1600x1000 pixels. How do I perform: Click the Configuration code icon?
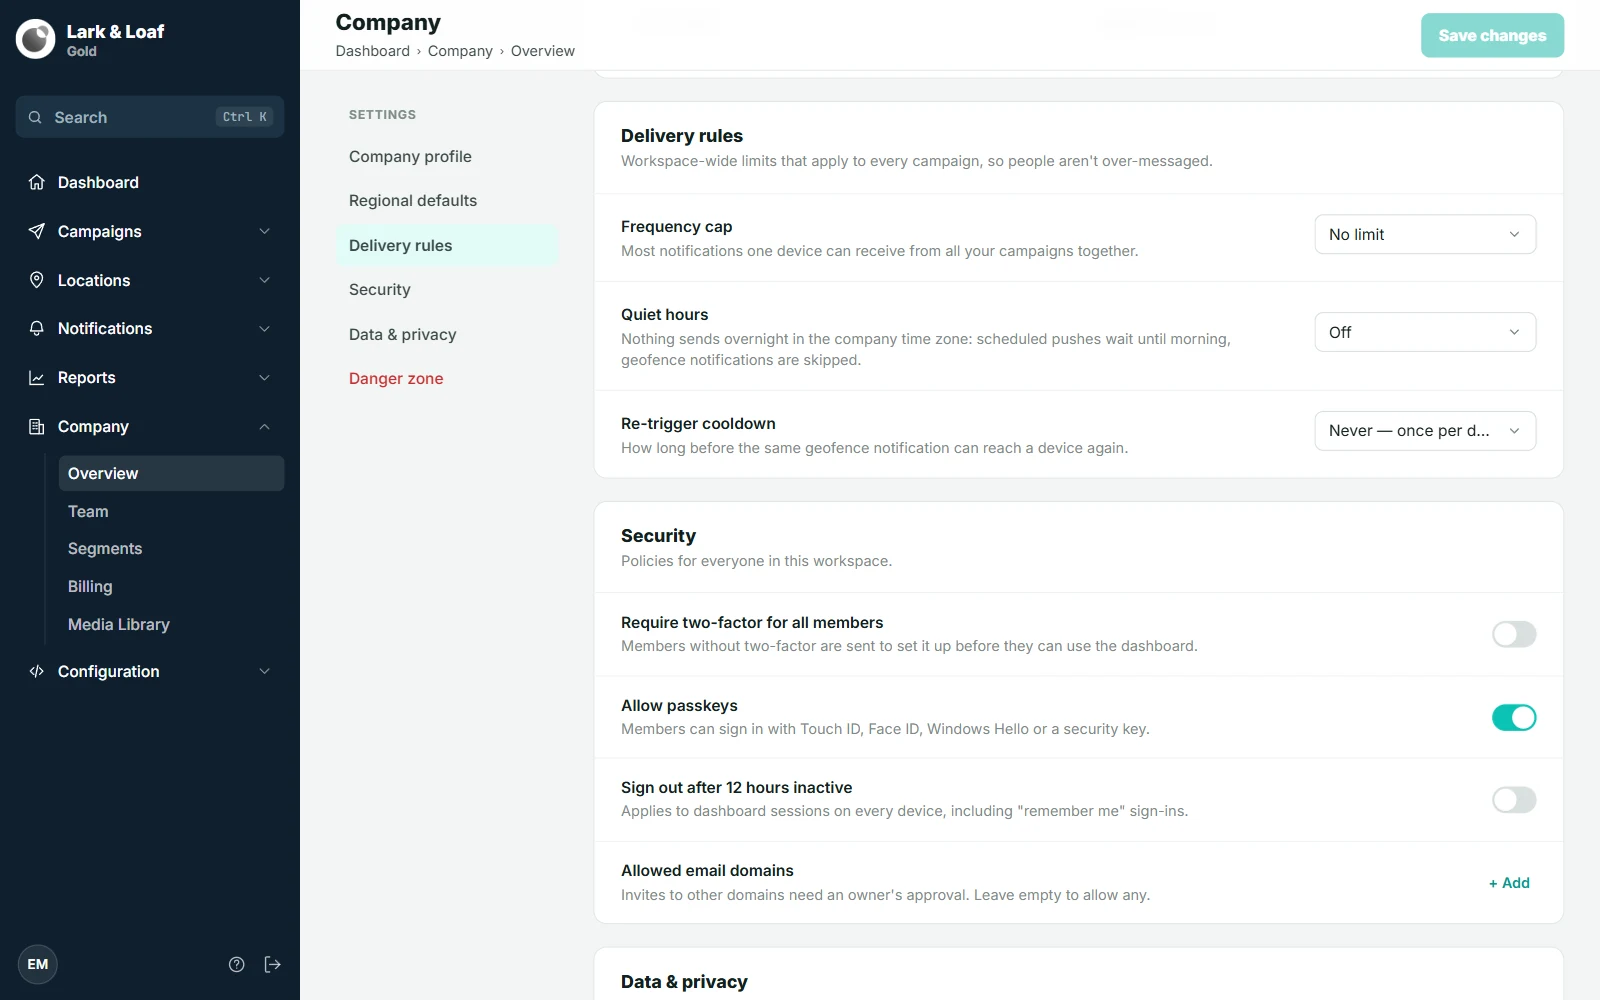tap(37, 671)
